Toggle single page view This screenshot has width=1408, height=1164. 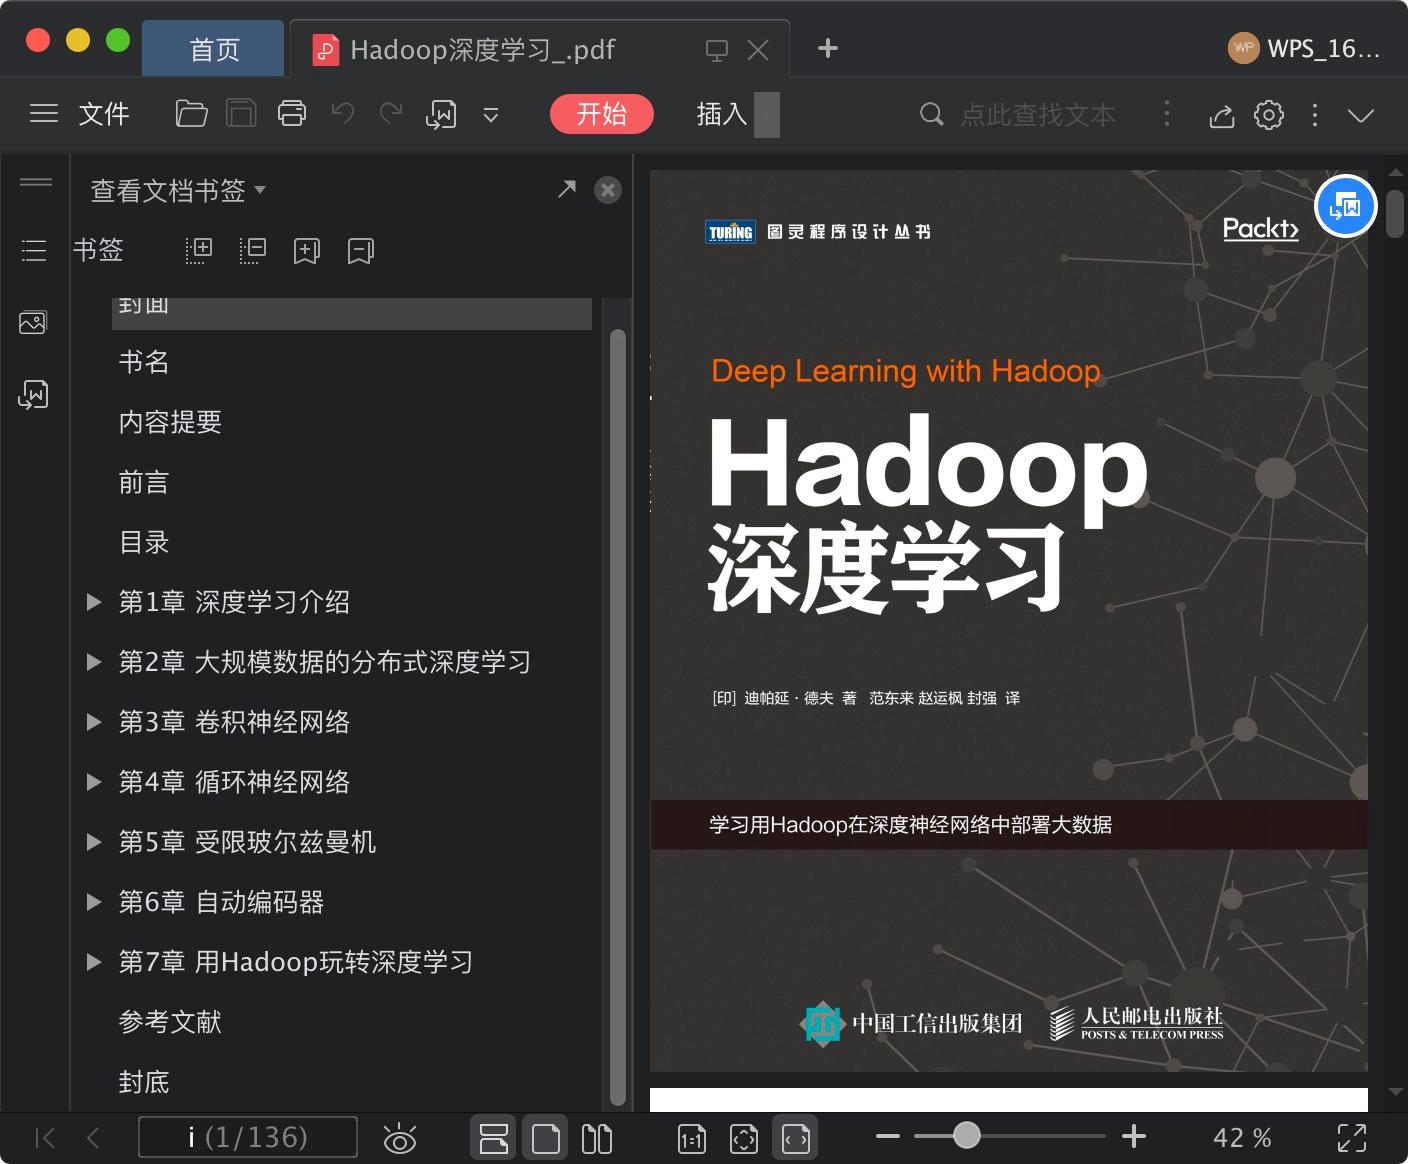coord(546,1138)
